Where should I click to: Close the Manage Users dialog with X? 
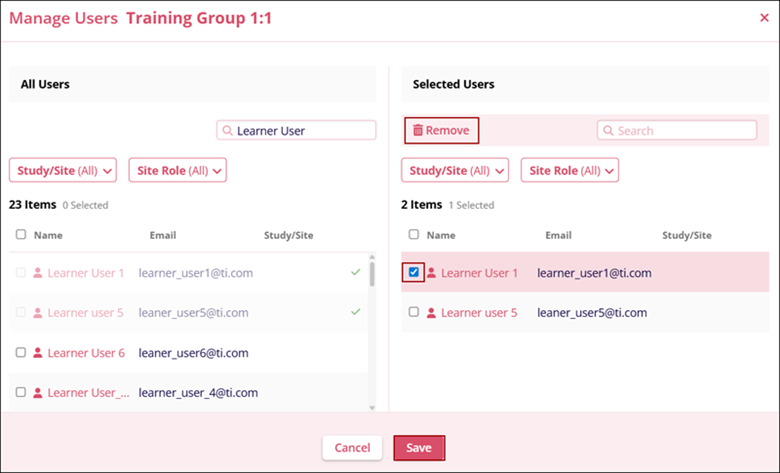click(x=765, y=18)
